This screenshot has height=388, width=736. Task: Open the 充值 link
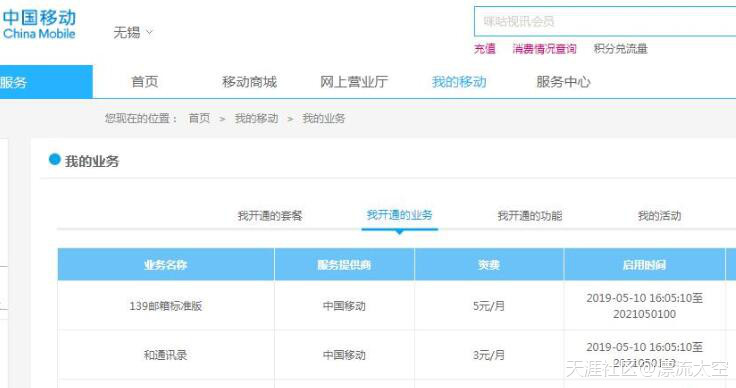click(484, 49)
